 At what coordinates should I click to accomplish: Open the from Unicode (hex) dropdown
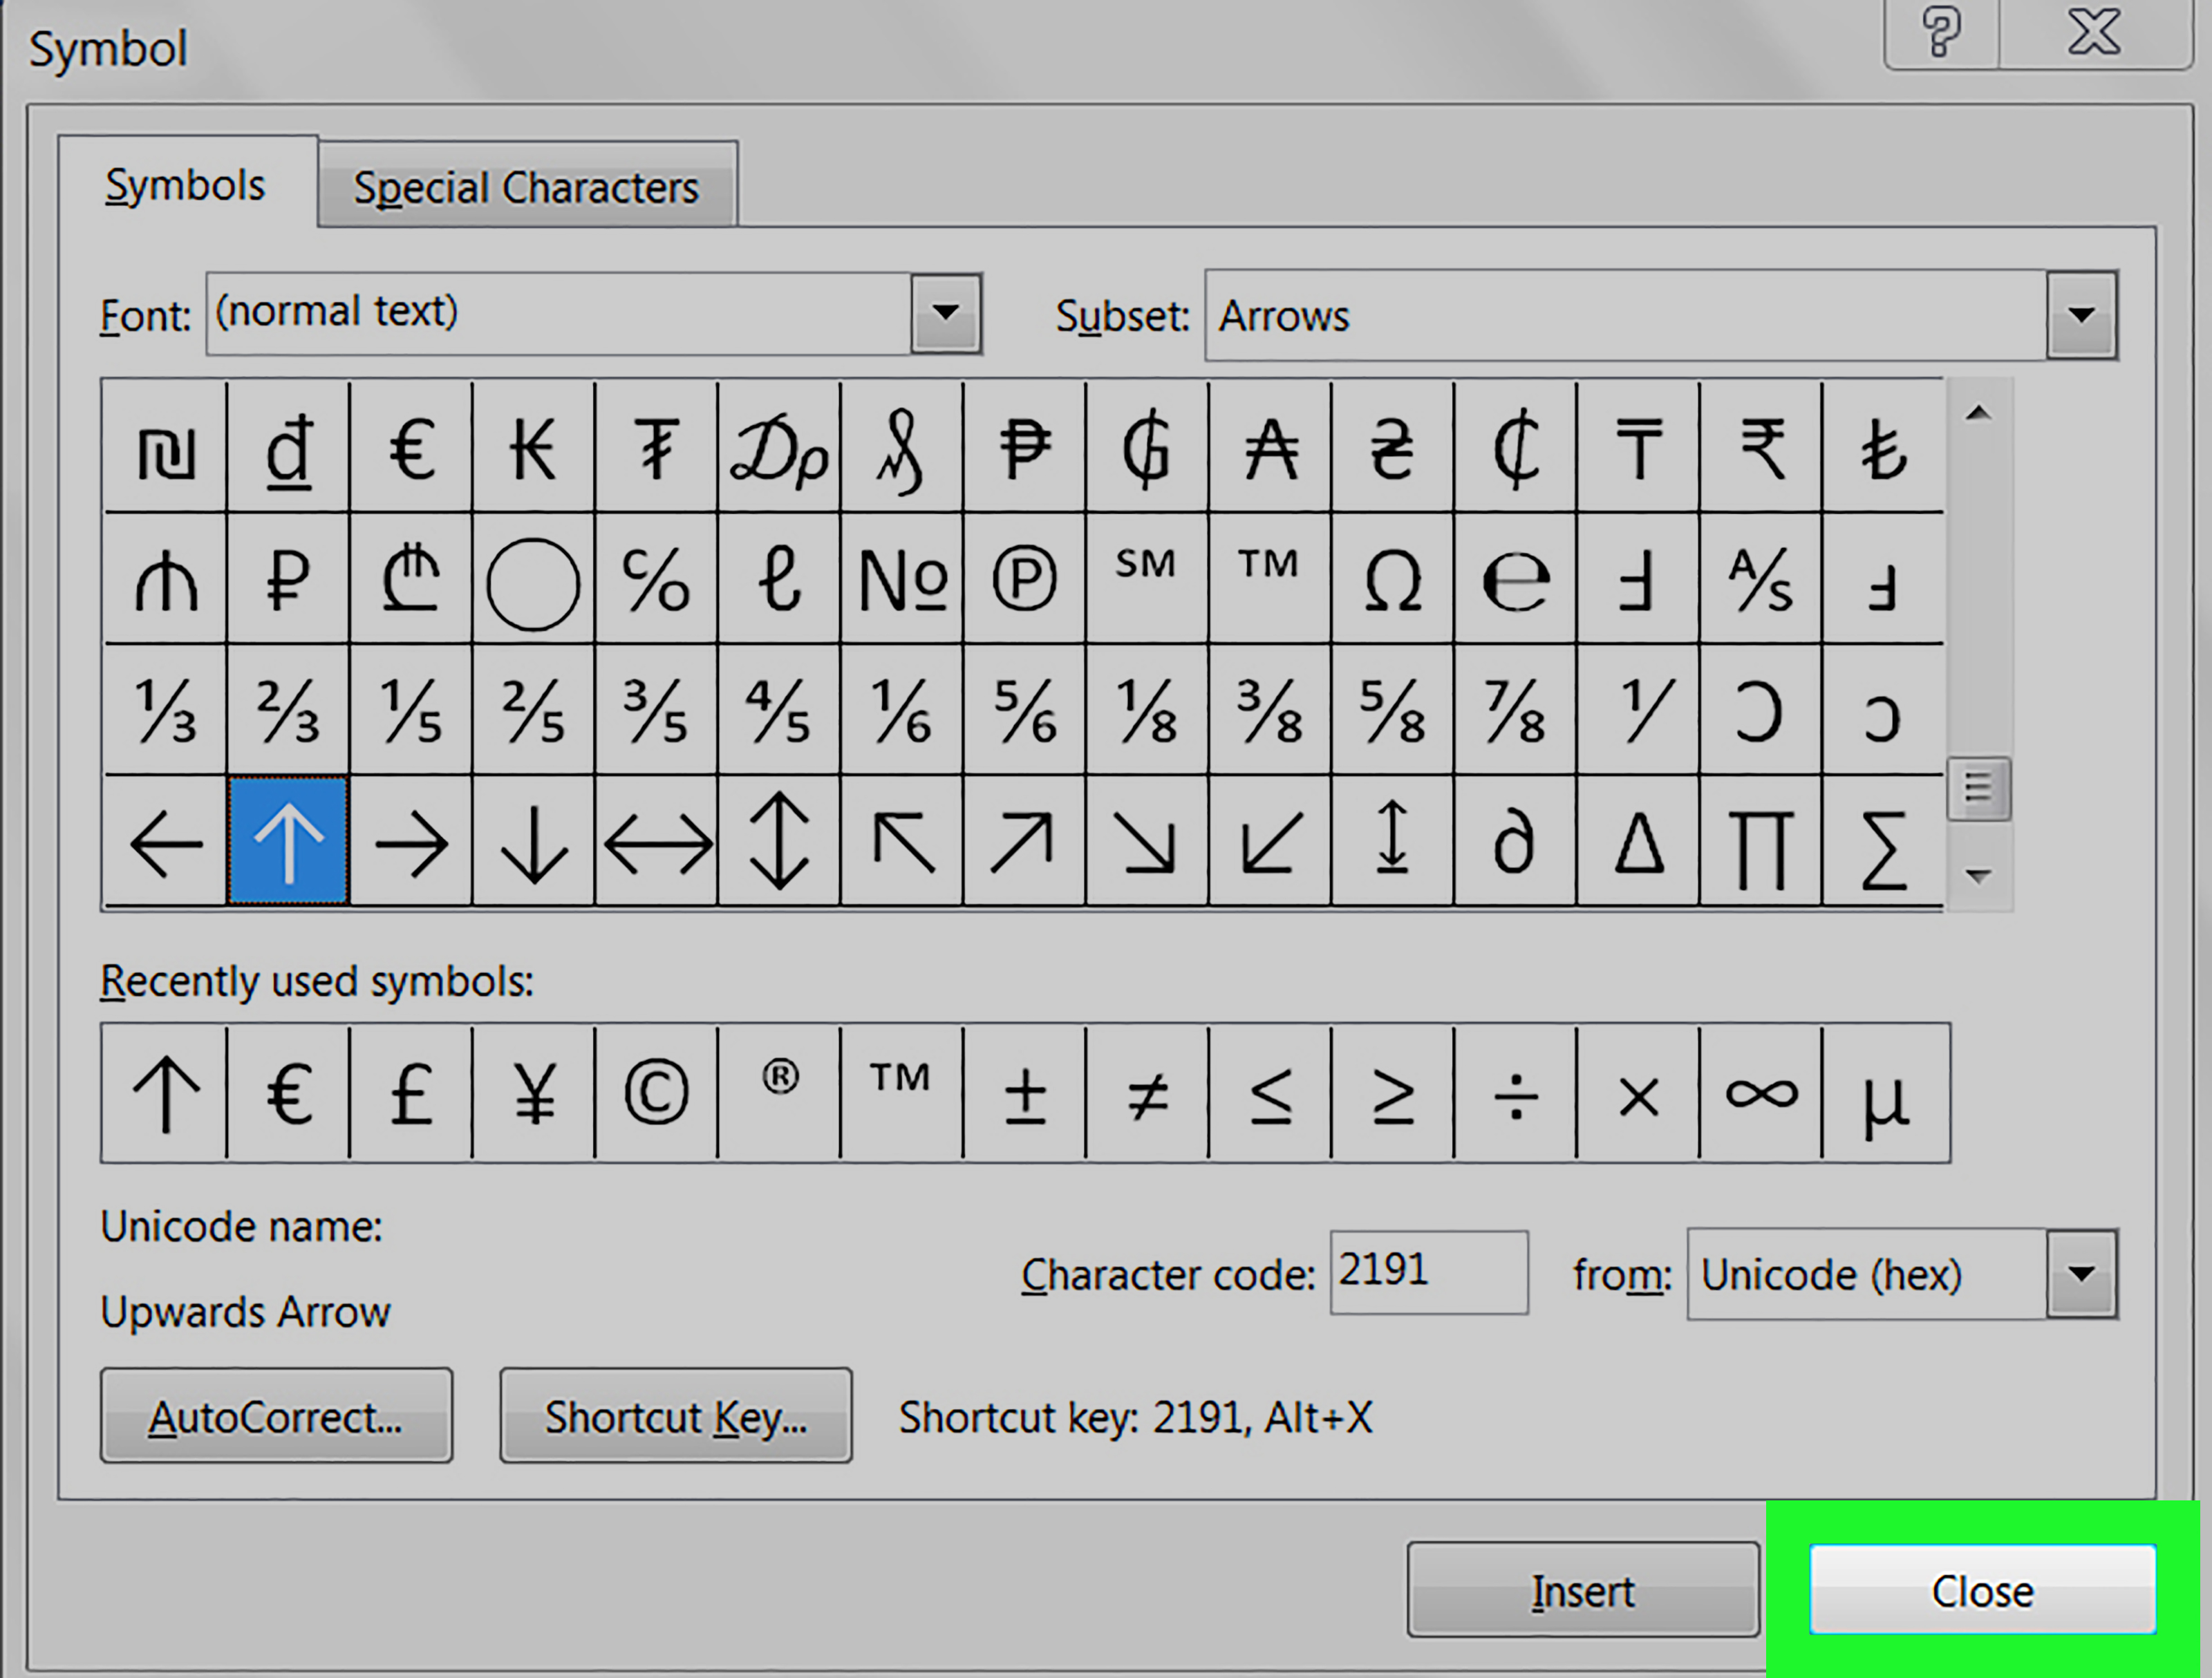click(x=2081, y=1275)
